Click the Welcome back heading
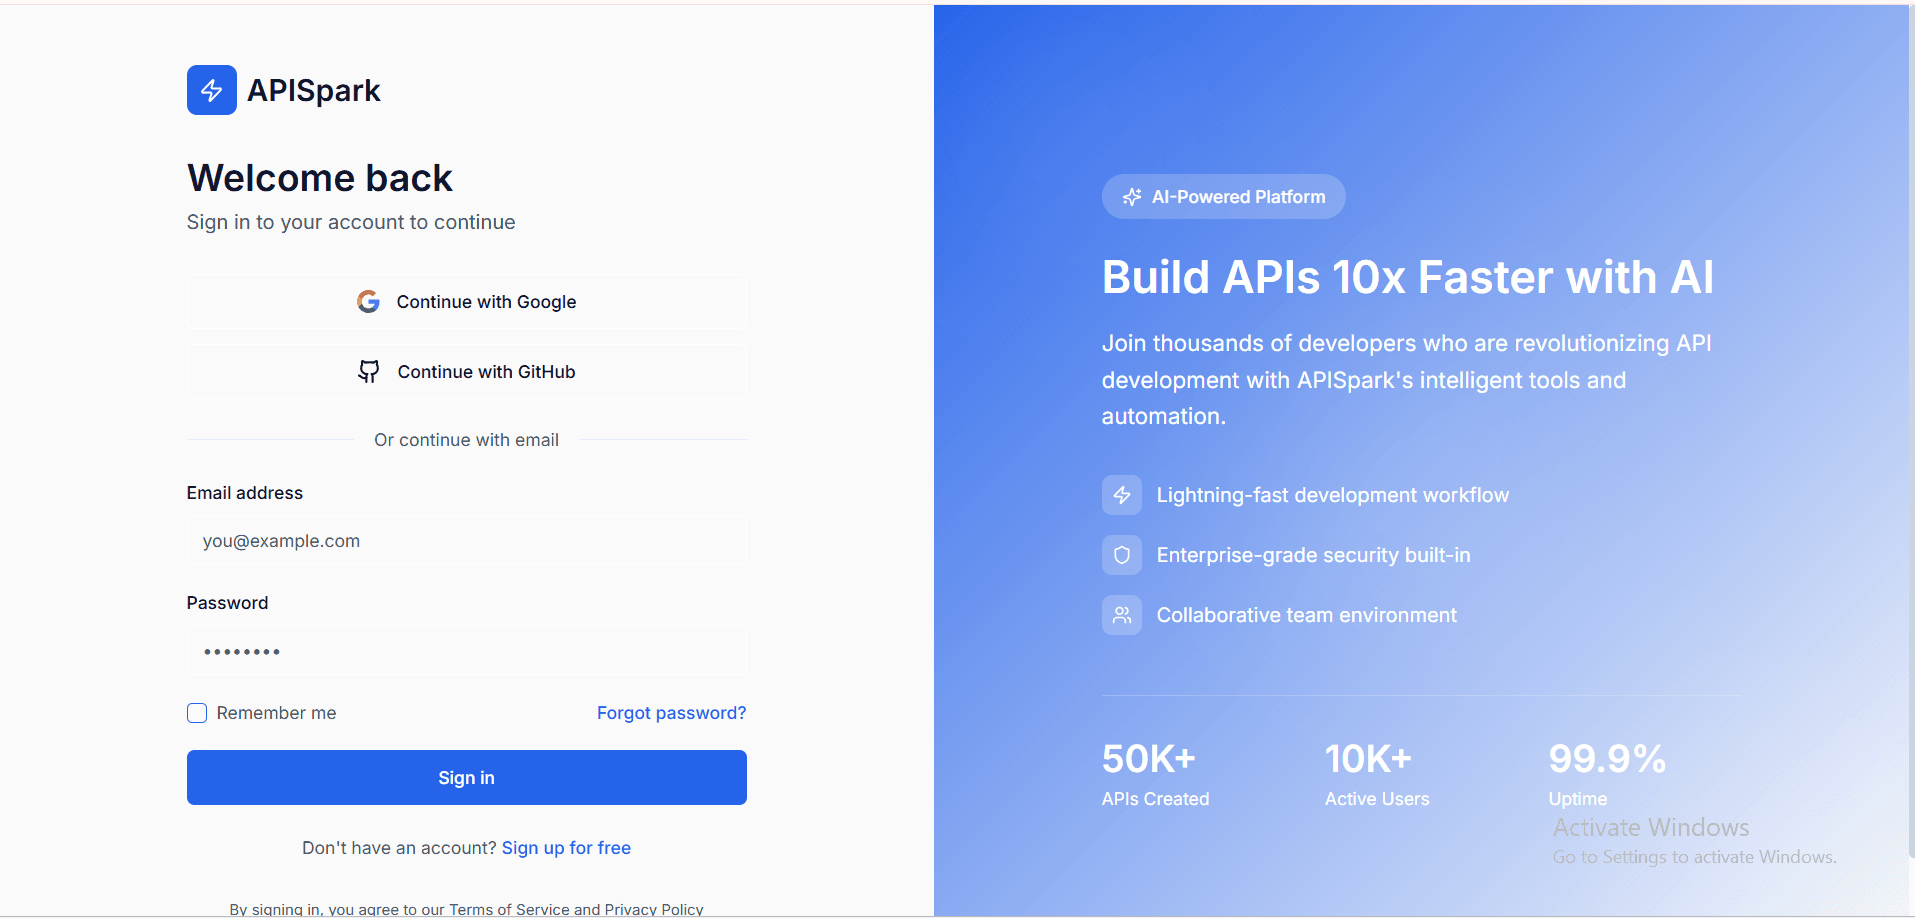1915x918 pixels. [x=320, y=178]
